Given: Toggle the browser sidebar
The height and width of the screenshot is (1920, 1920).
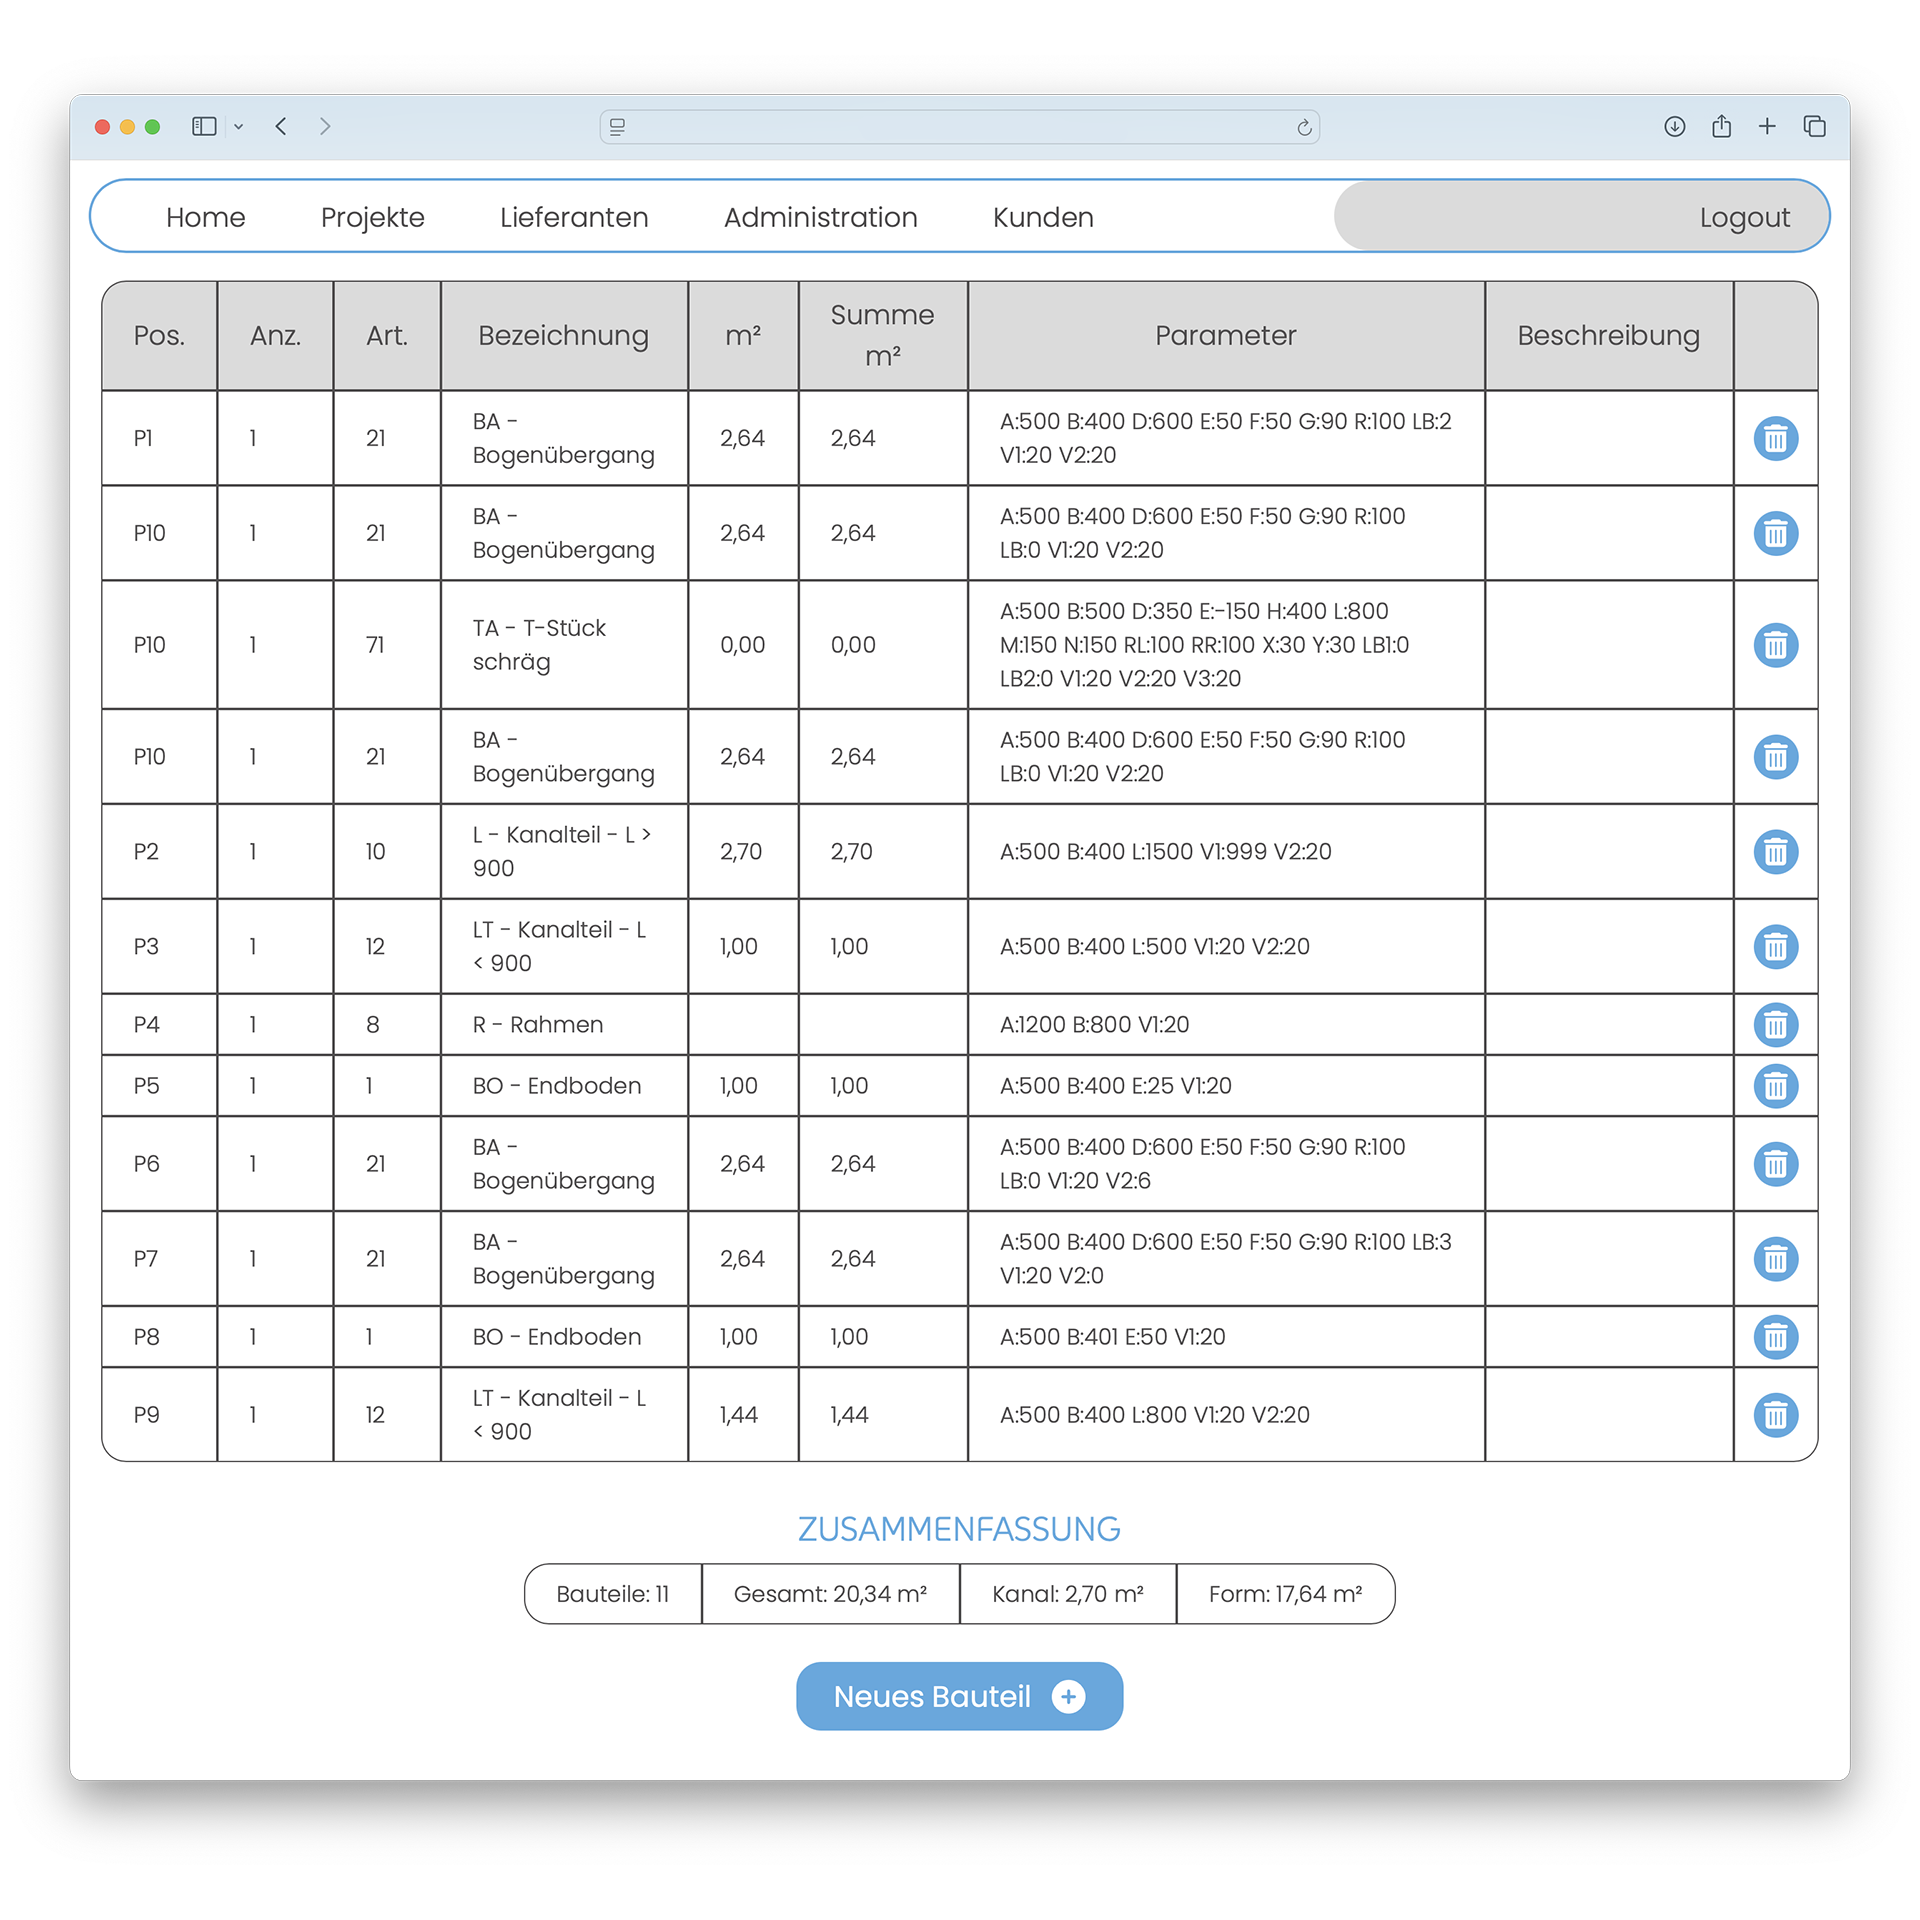Looking at the screenshot, I should 204,127.
